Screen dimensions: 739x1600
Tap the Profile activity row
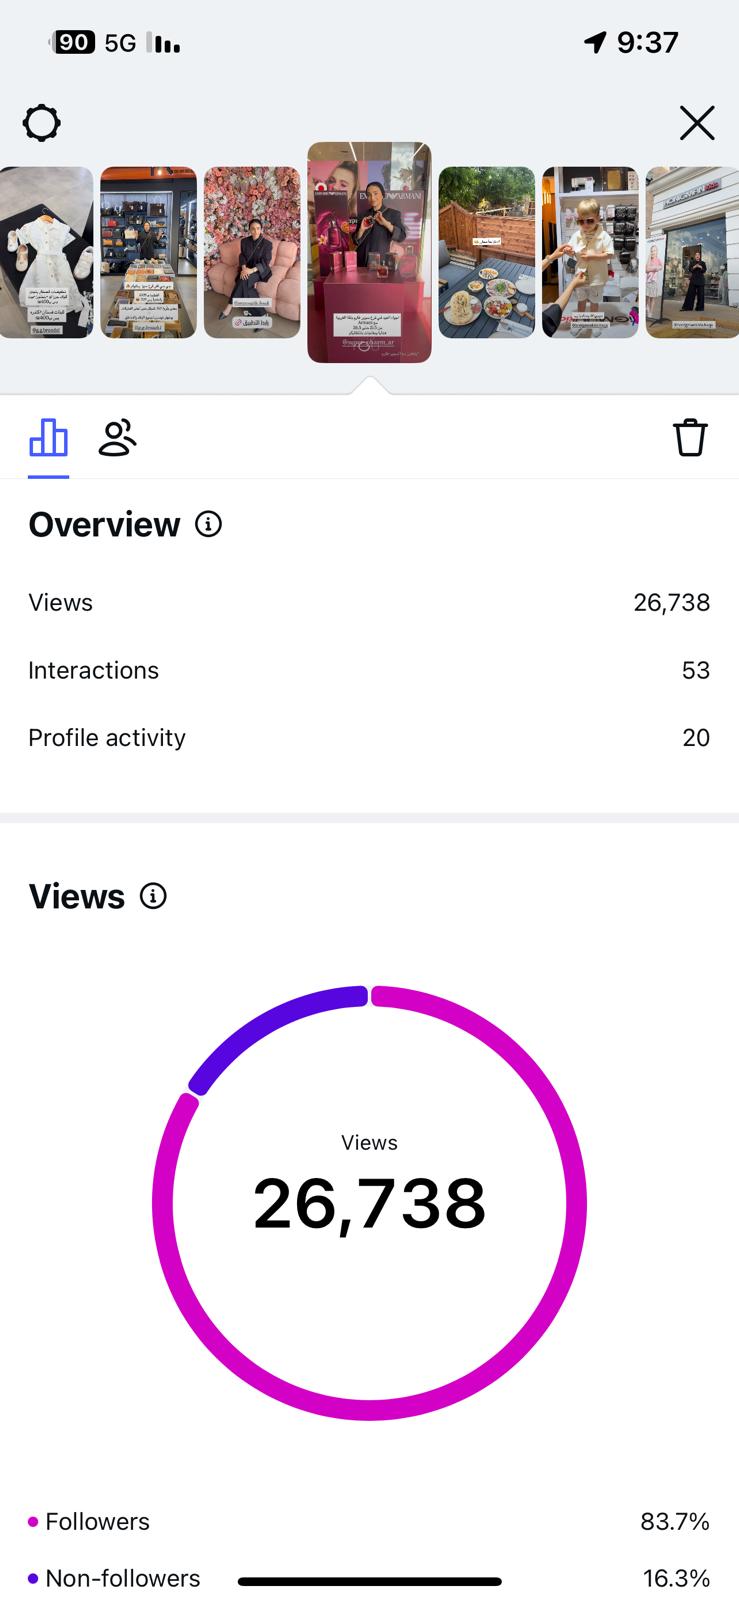(369, 737)
